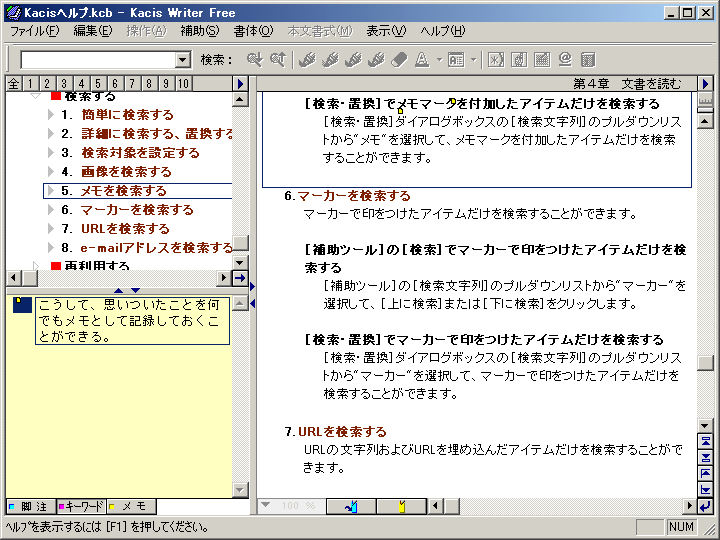The width and height of the screenshot is (720, 540).
Task: Switch to the 脚注 tab
Action: point(31,506)
